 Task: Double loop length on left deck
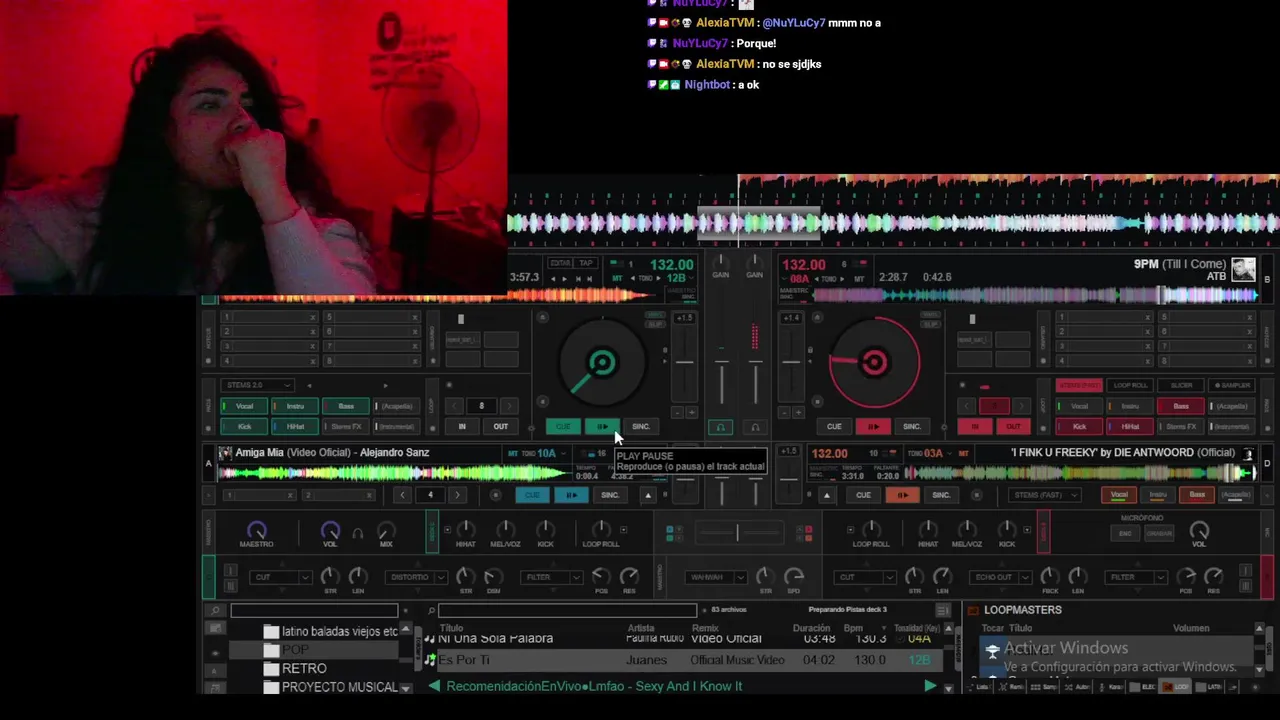(508, 406)
